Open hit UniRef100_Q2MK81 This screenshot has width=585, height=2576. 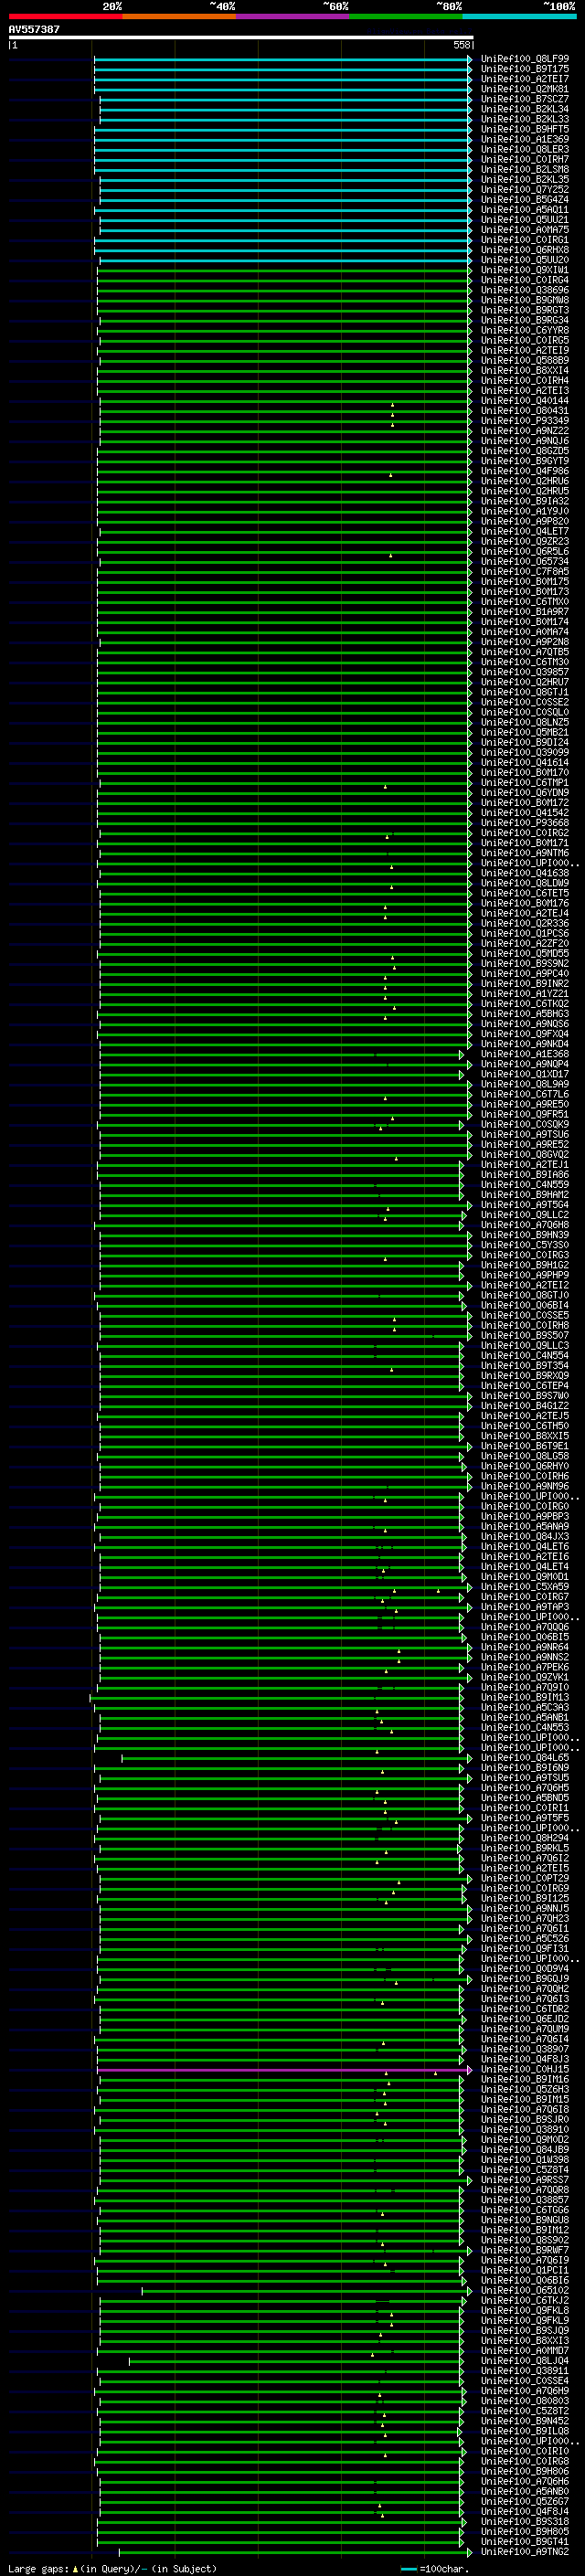point(525,89)
